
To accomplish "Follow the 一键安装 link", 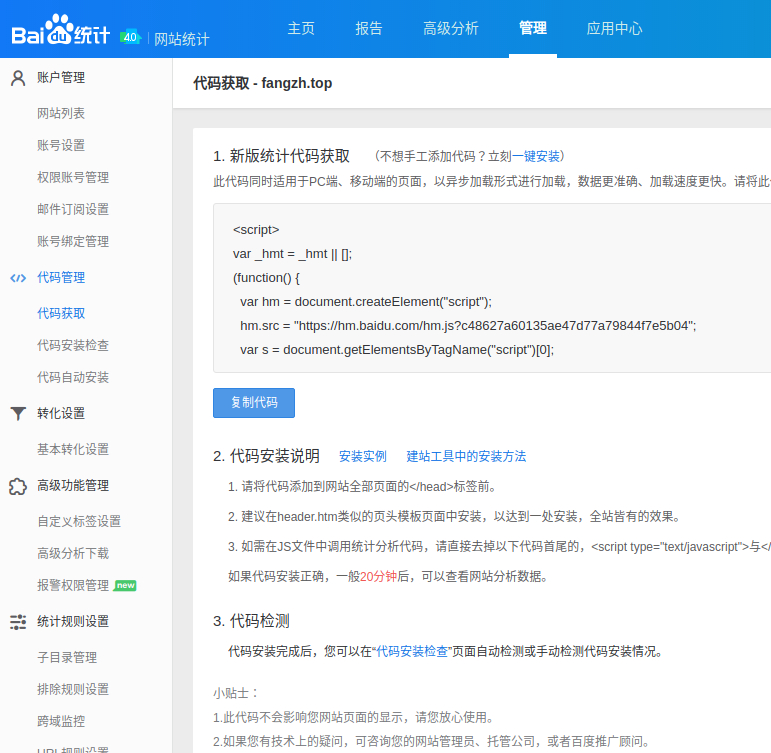I will click(536, 156).
